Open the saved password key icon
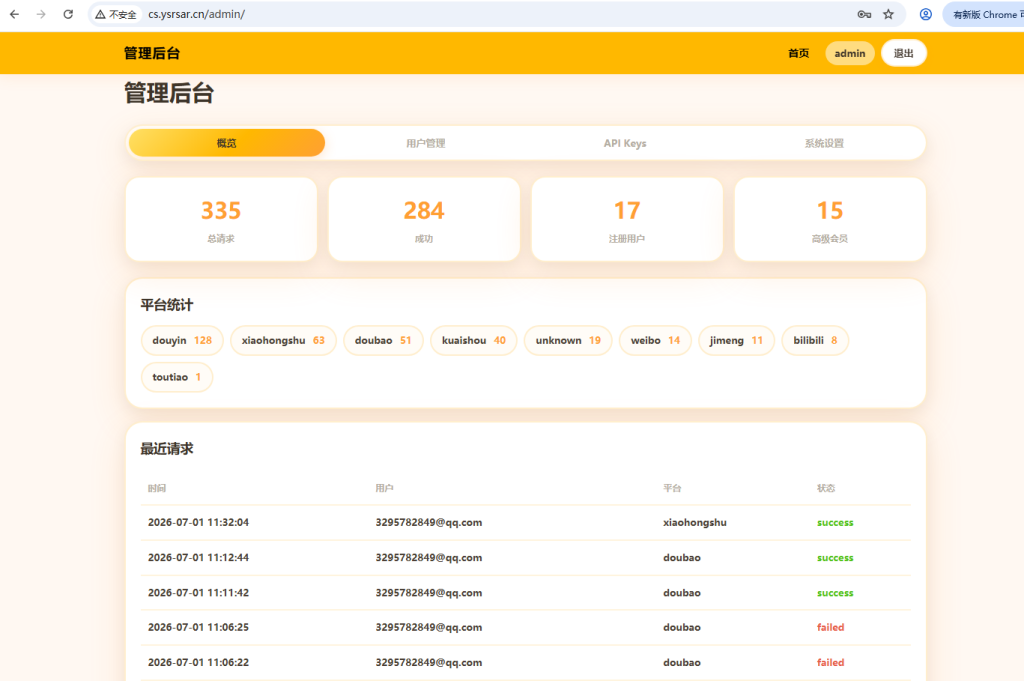1024x681 pixels. coord(864,14)
